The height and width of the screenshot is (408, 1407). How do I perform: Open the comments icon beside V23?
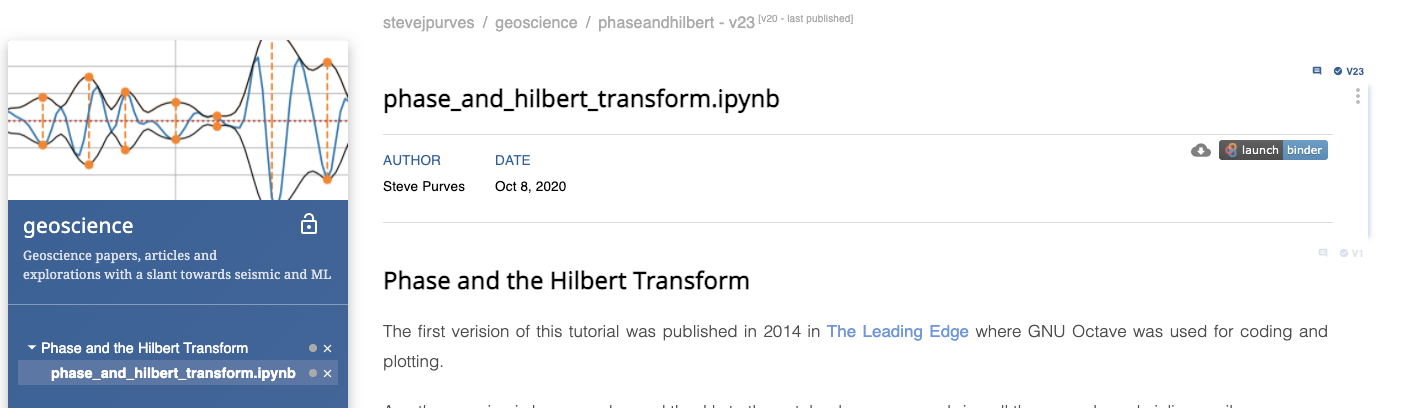tap(1317, 71)
